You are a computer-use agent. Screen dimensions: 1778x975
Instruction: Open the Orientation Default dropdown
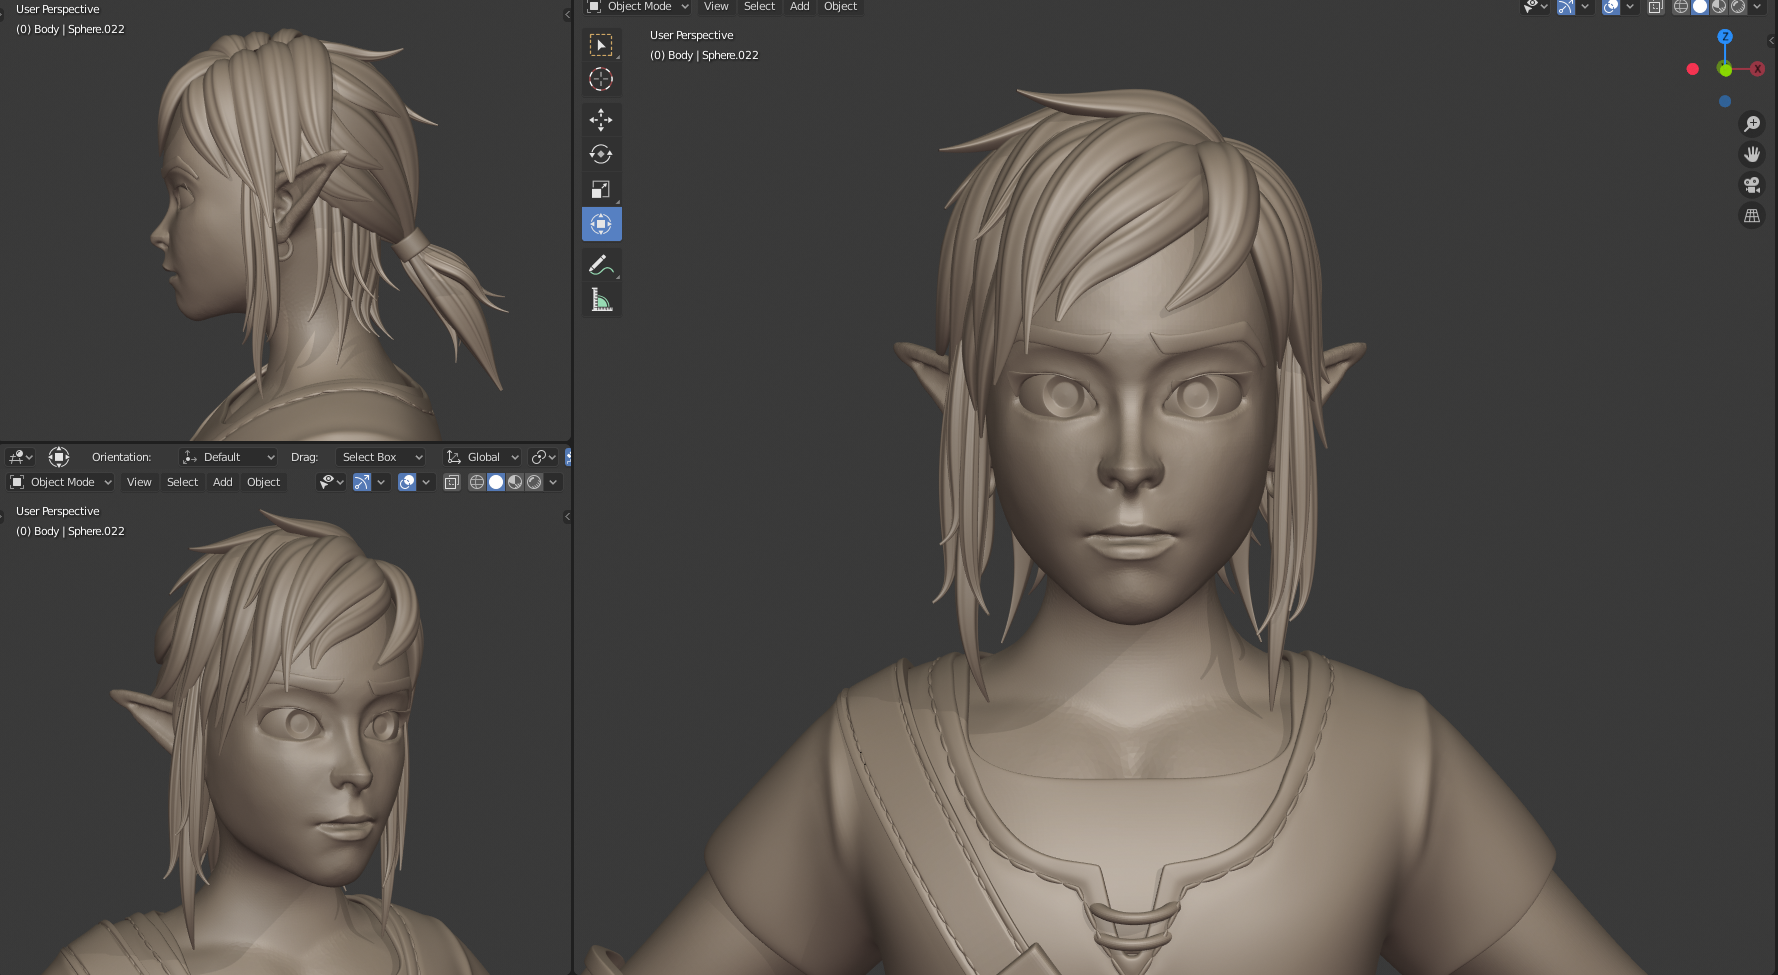coord(228,457)
